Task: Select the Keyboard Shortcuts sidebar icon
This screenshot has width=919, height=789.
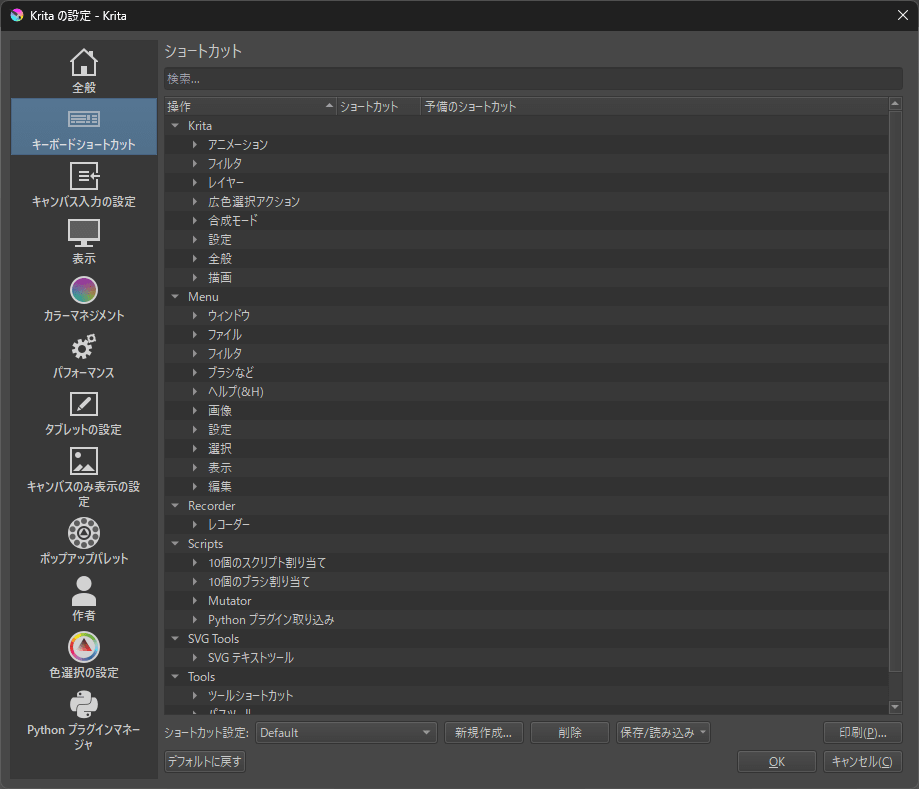Action: (83, 126)
